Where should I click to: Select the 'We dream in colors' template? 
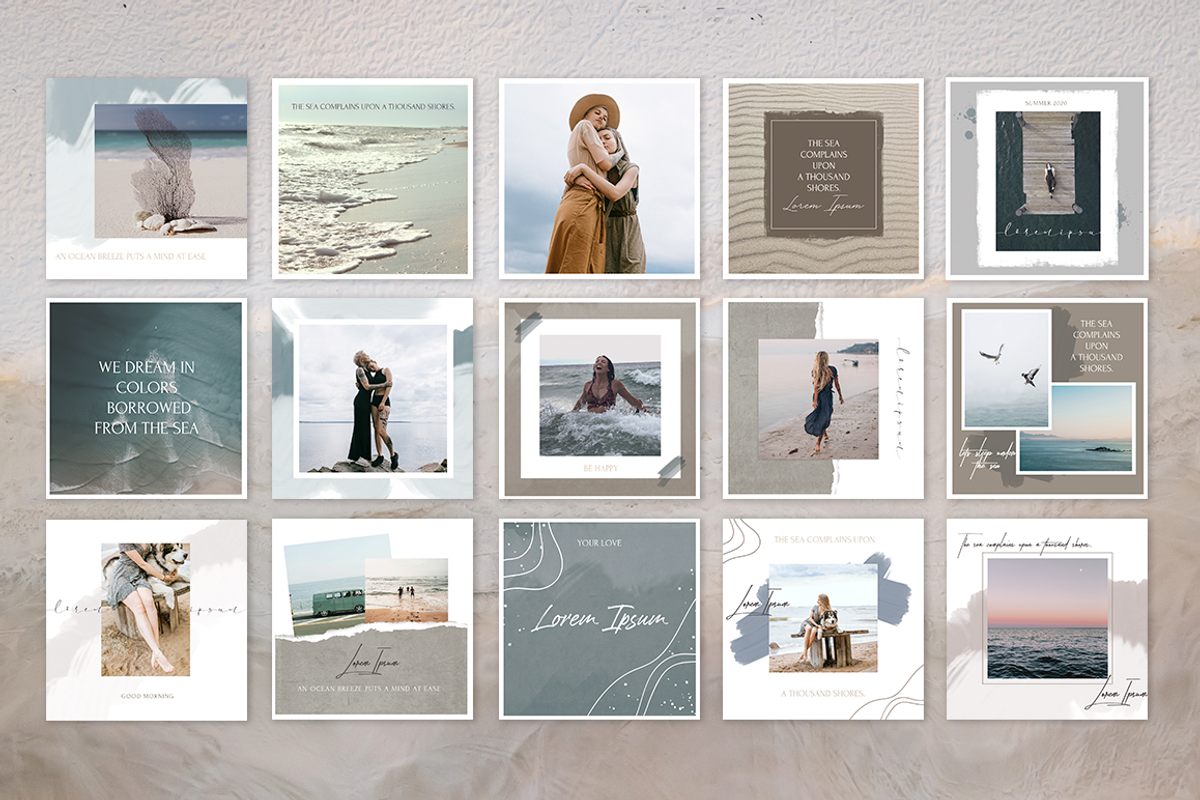[146, 398]
